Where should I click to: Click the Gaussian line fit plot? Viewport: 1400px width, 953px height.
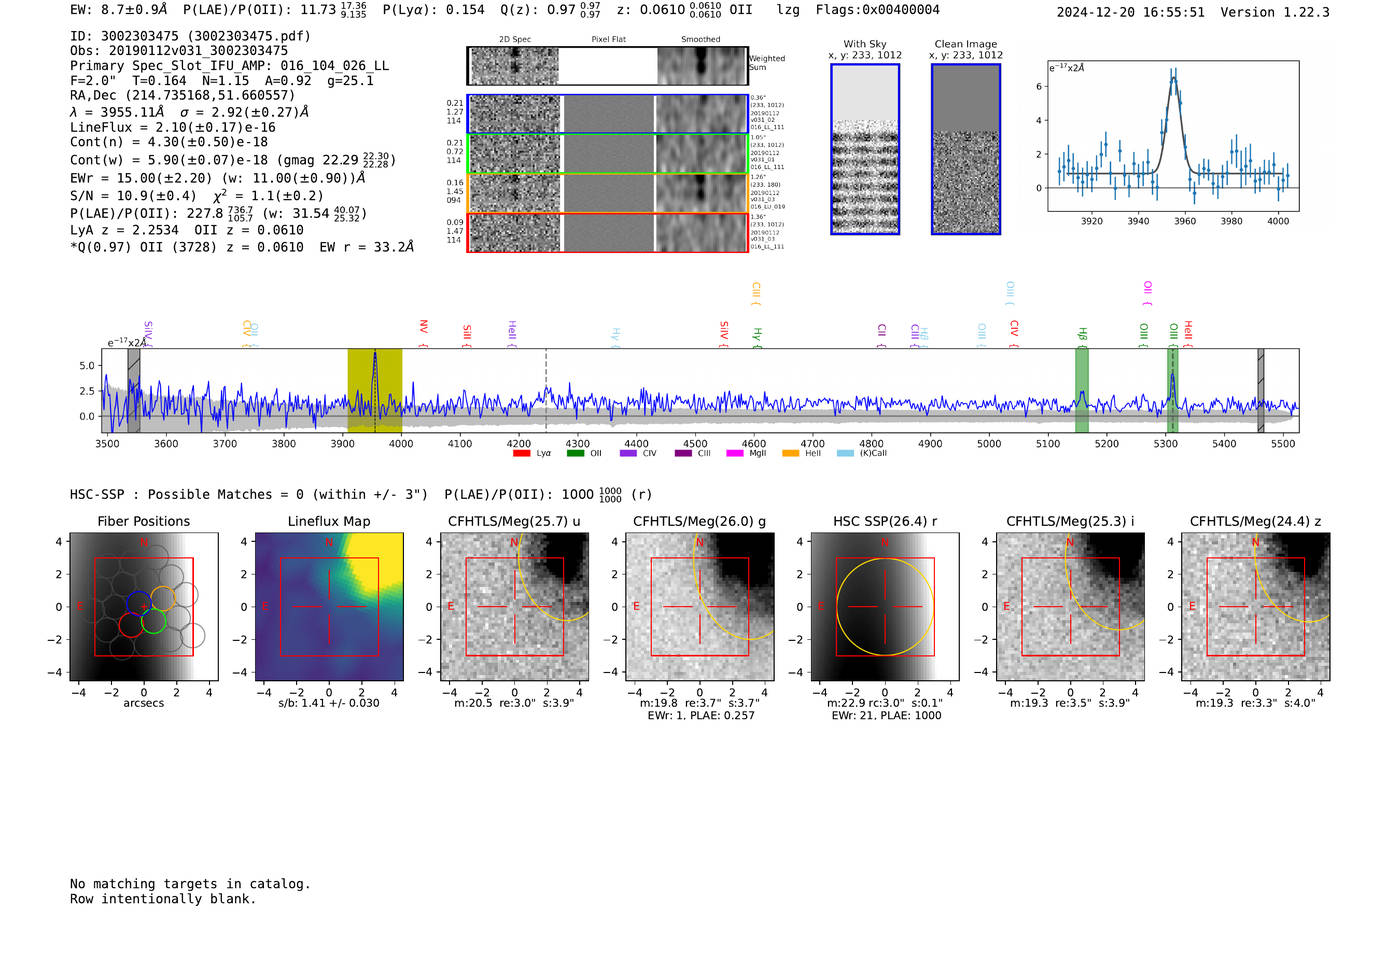click(1173, 136)
